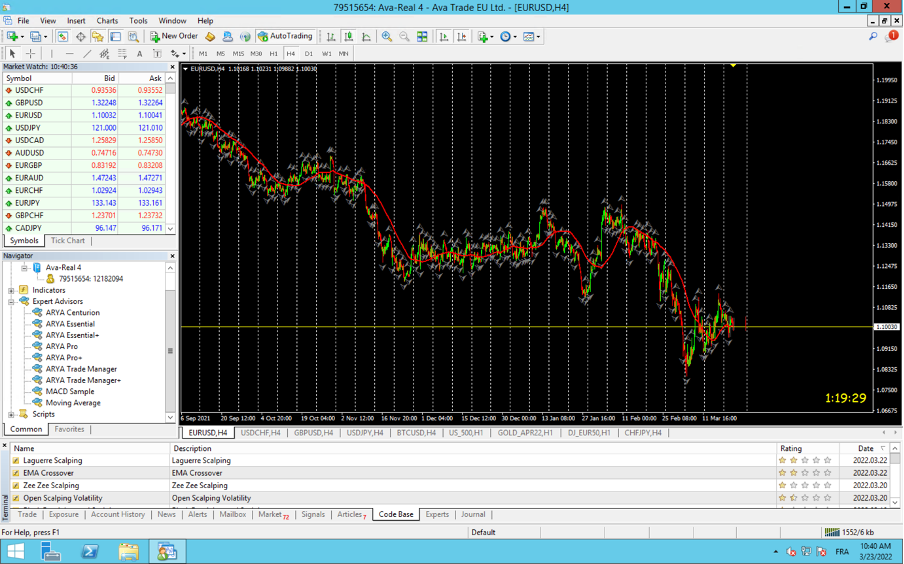Zoom out on the chart
This screenshot has width=904, height=564.
click(404, 36)
